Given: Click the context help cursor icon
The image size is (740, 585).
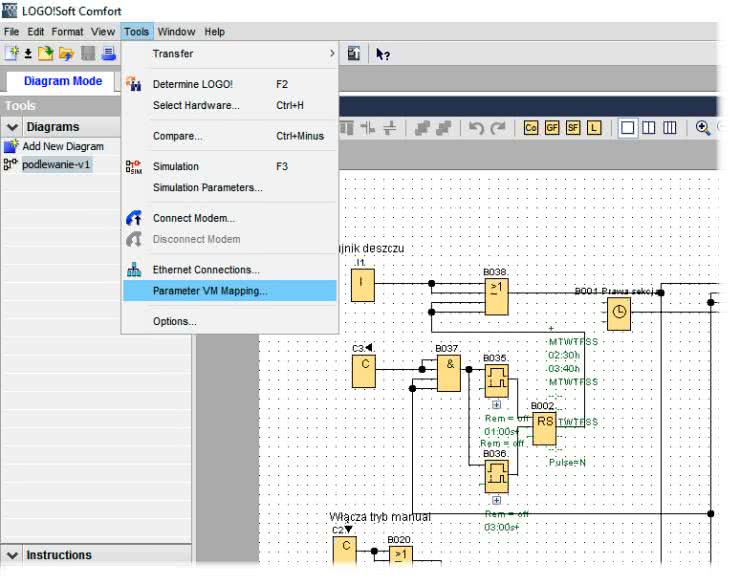Looking at the screenshot, I should (383, 54).
